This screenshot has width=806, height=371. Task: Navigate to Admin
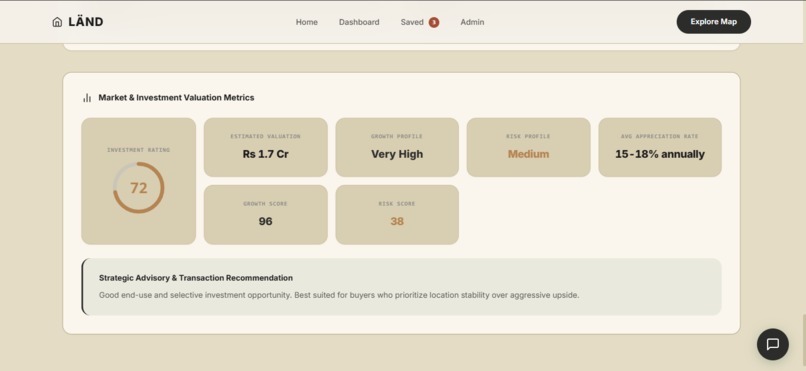(x=472, y=22)
